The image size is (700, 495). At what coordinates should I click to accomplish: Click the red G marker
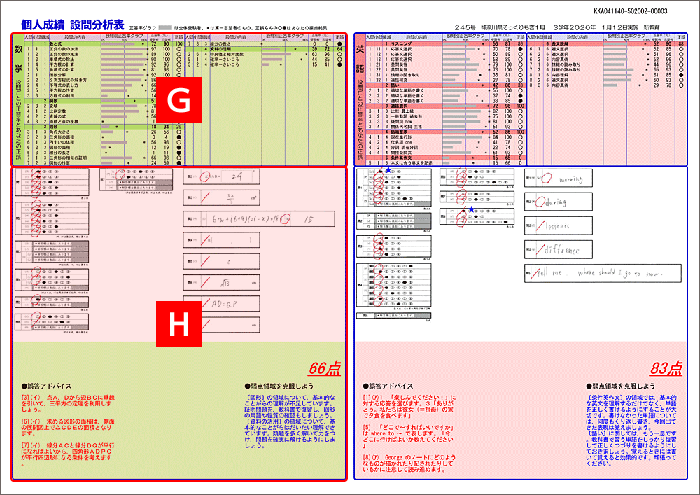[177, 99]
